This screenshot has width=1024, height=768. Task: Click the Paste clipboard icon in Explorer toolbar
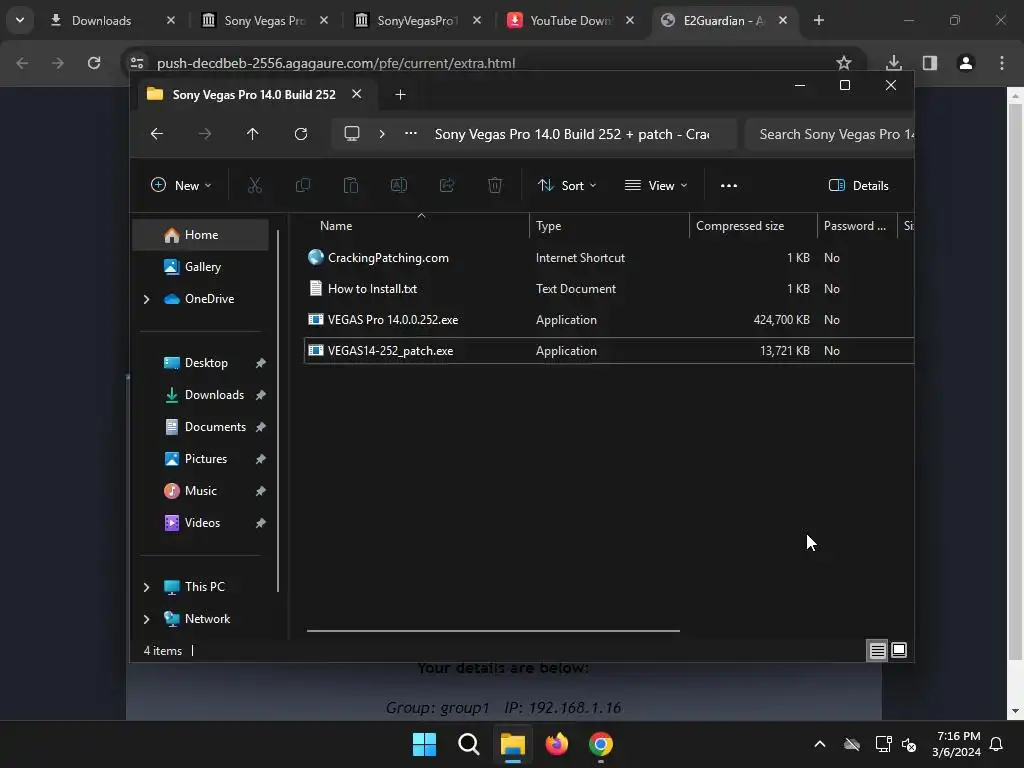pos(351,185)
